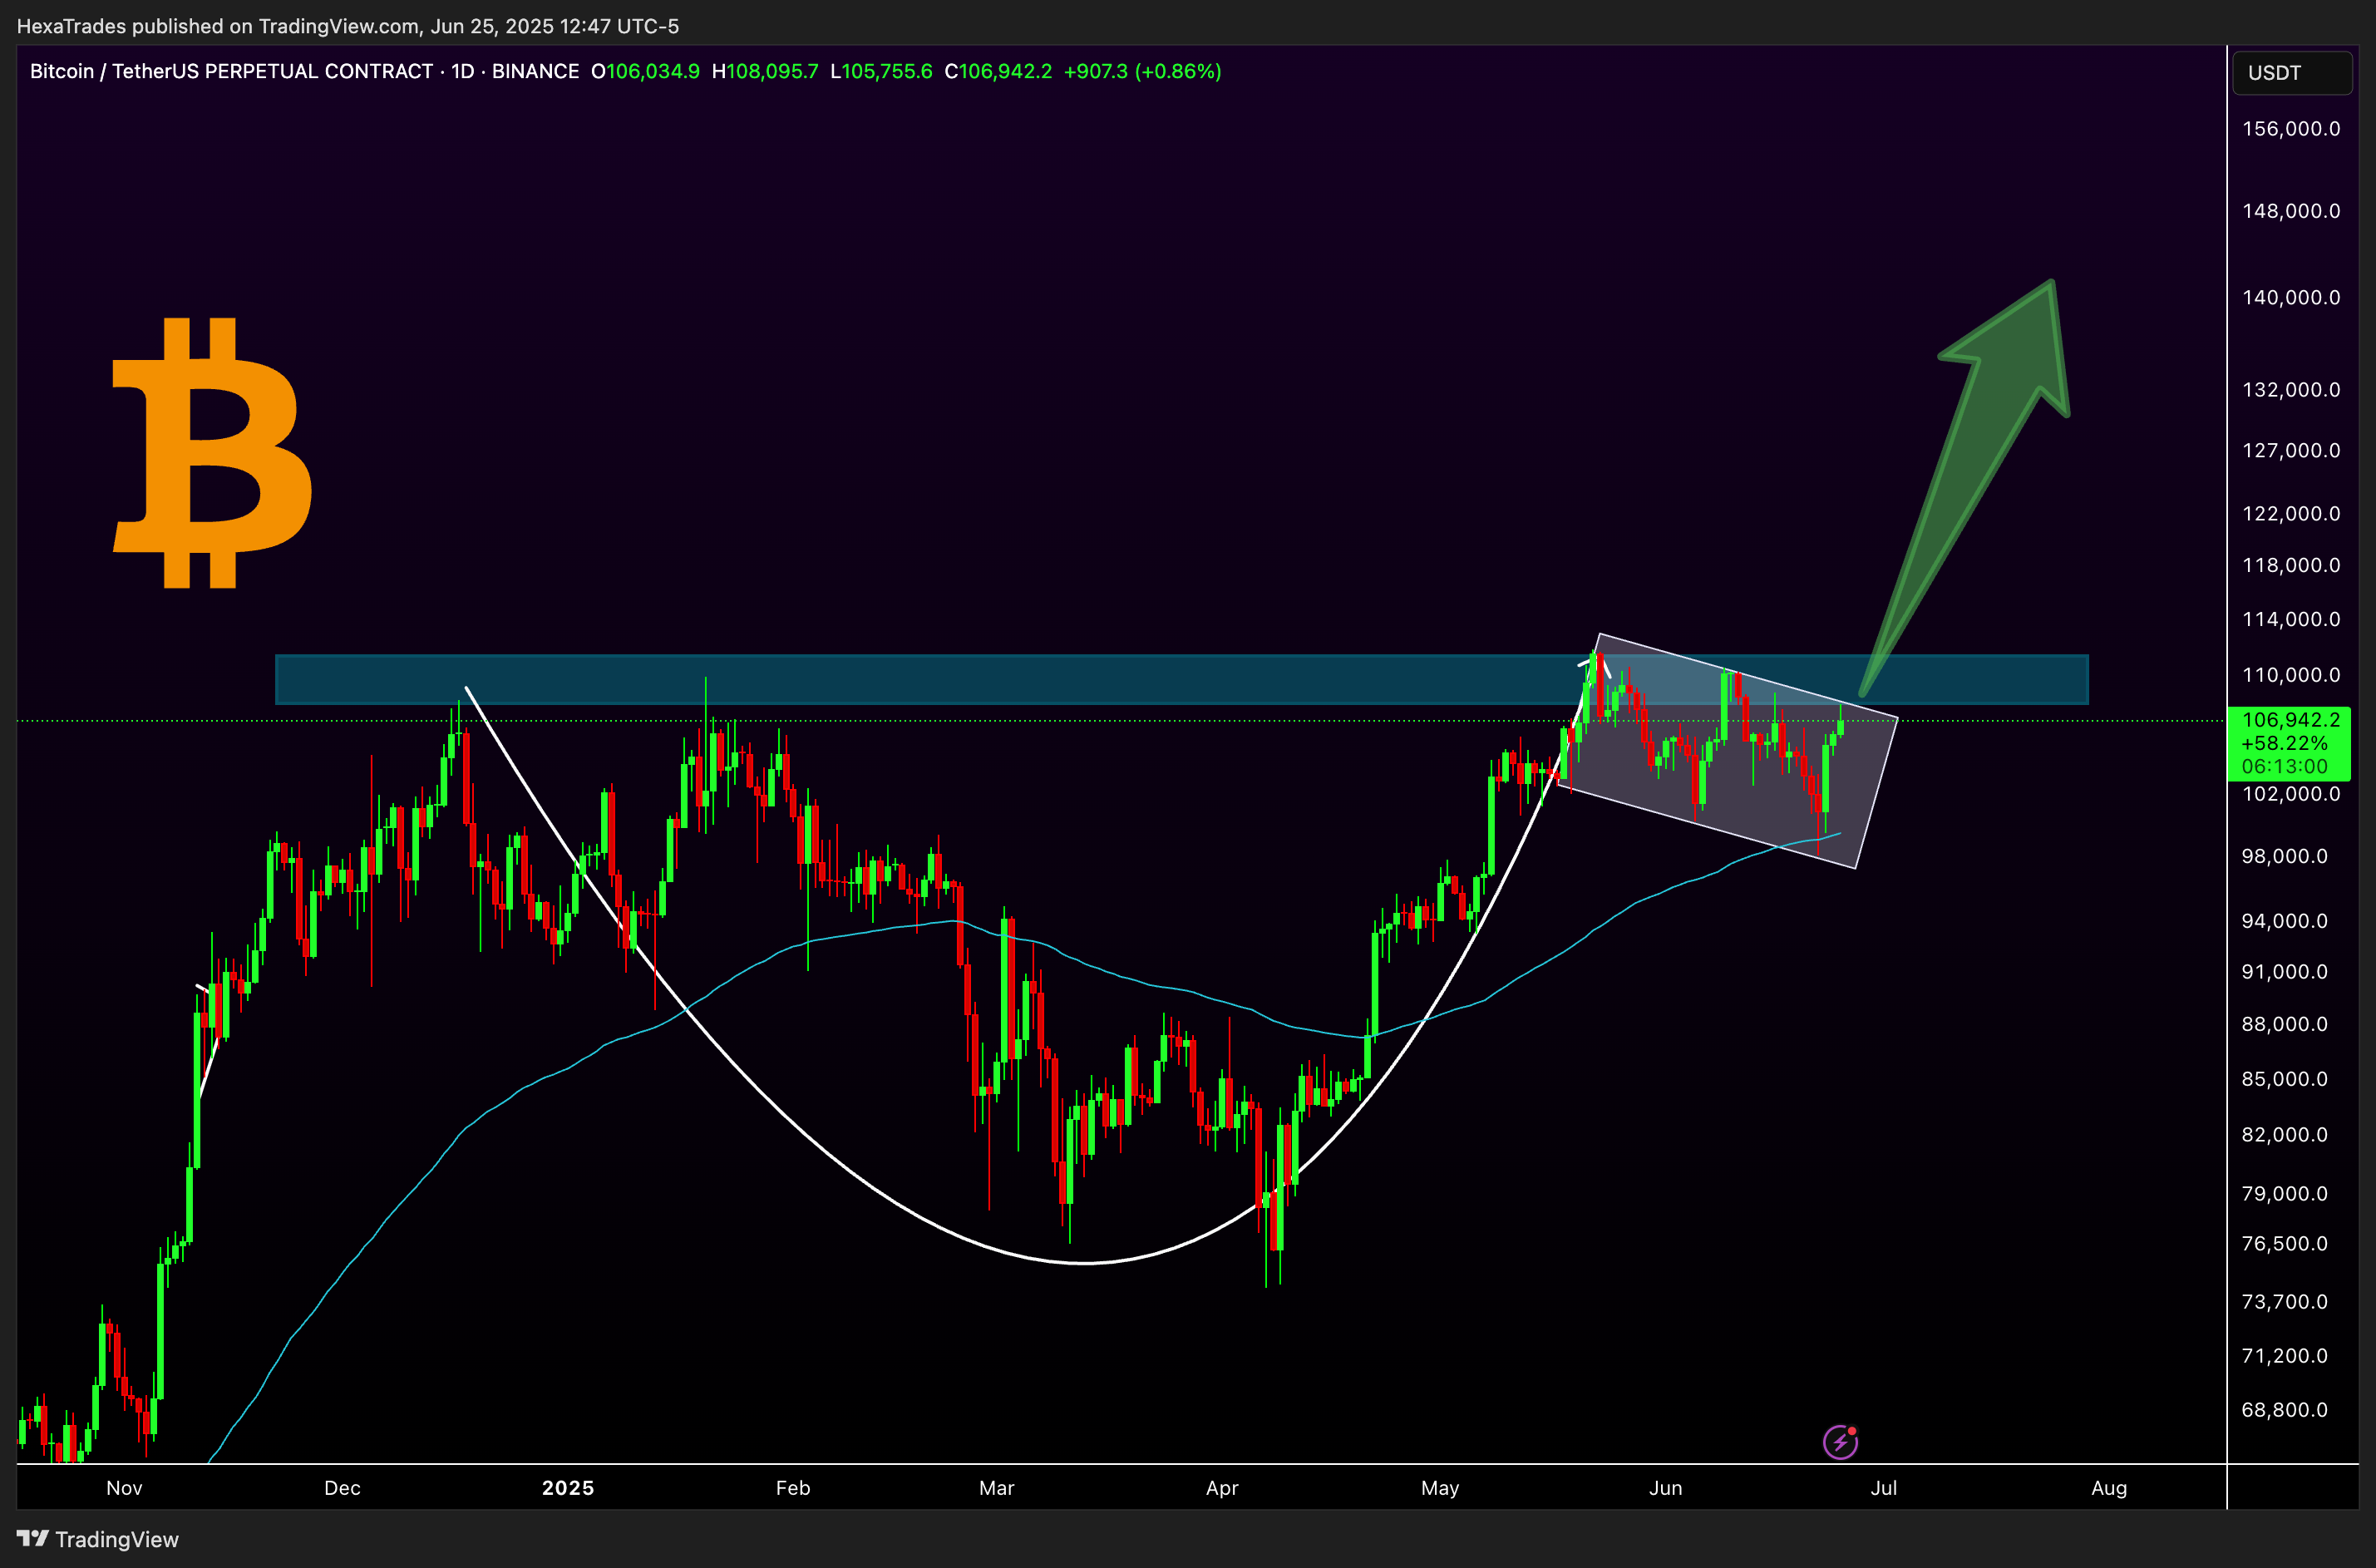This screenshot has width=2376, height=1568.
Task: Click the HexaTrades published on TradingView.com header text
Action: (348, 26)
